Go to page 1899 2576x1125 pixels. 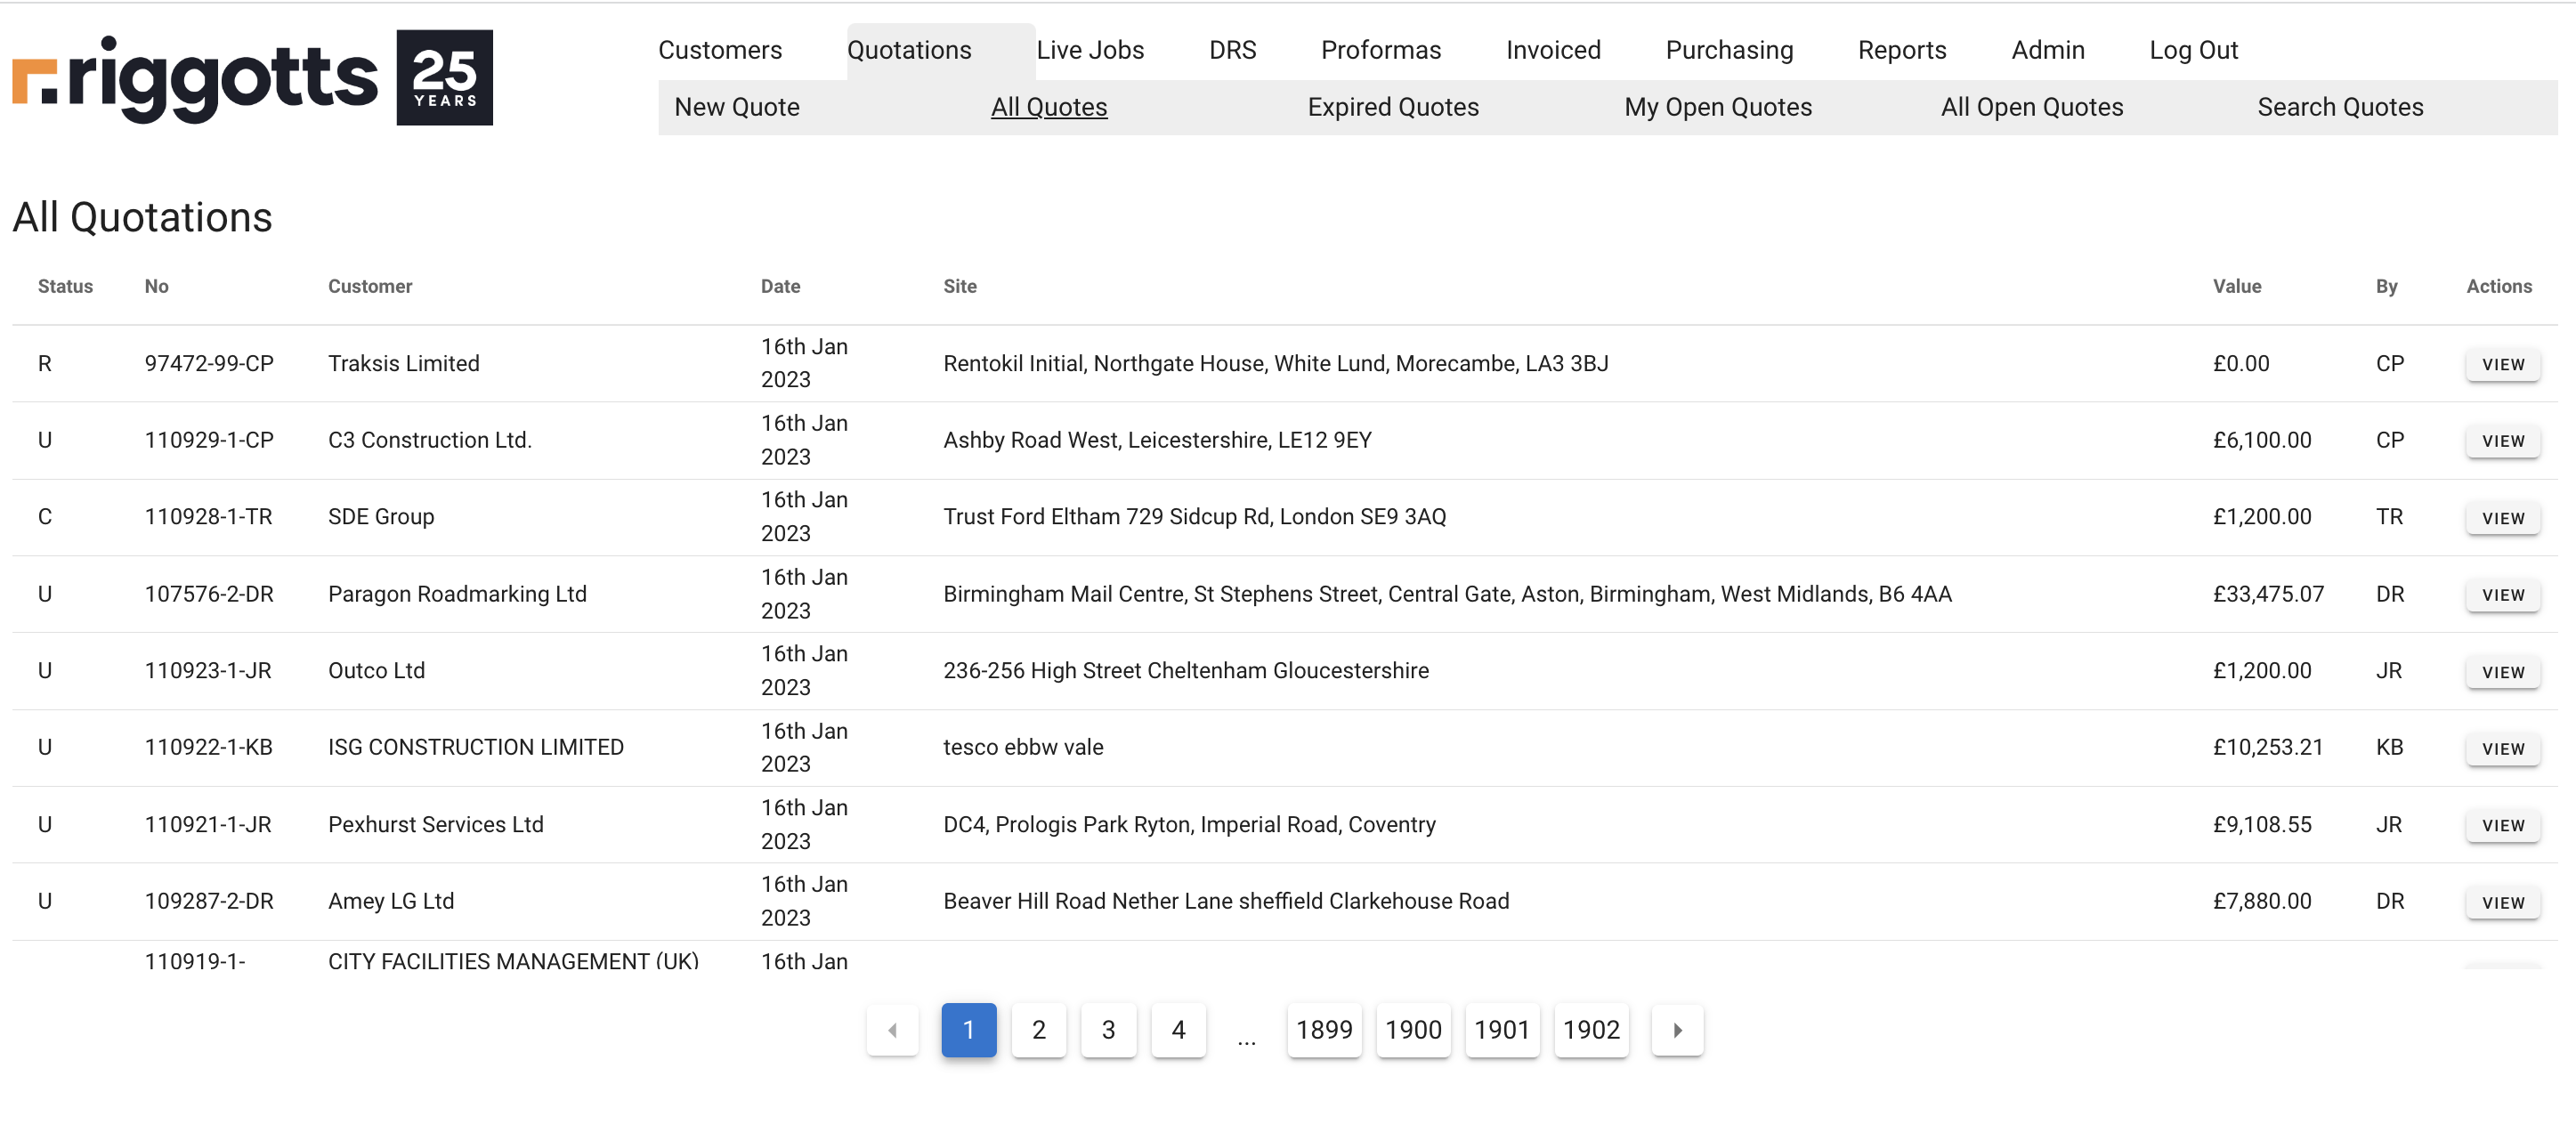tap(1323, 1029)
